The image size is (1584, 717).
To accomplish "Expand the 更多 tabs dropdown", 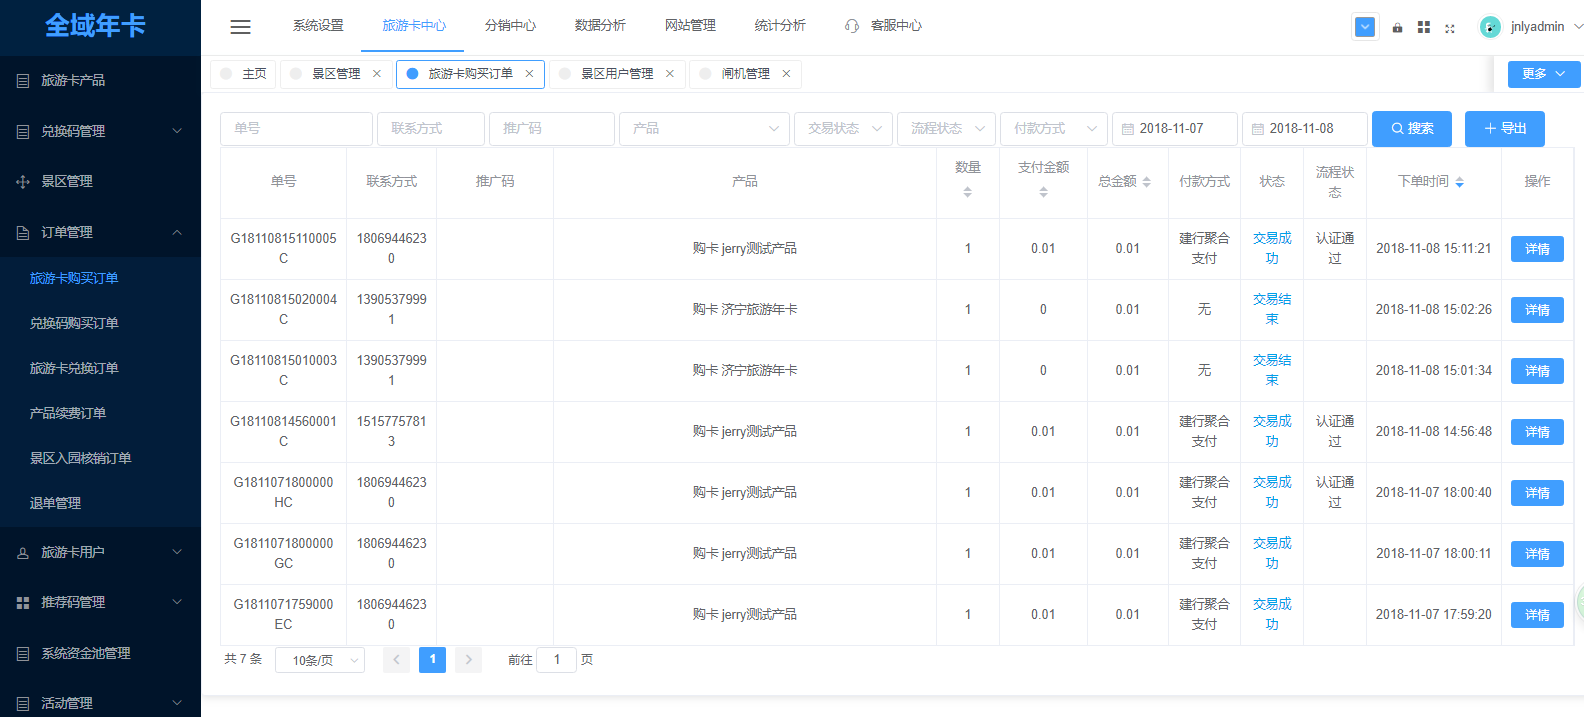I will [x=1543, y=74].
